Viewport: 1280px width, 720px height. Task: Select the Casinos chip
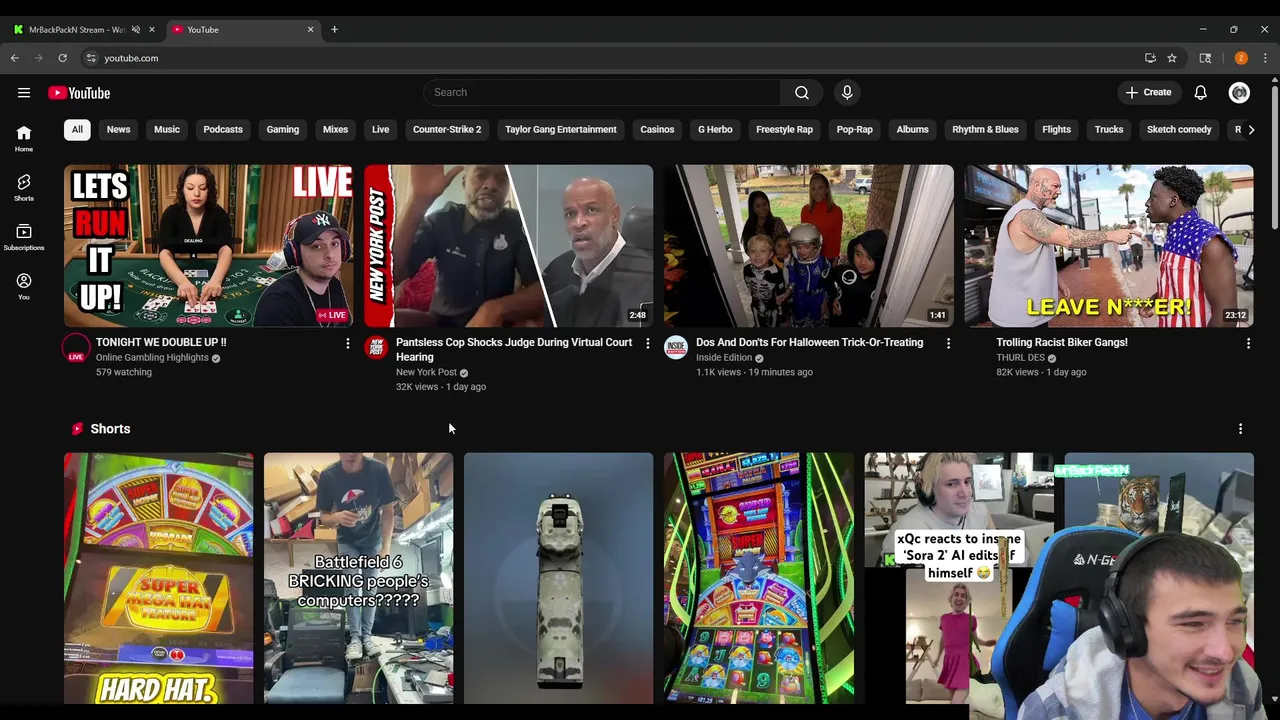(x=657, y=129)
